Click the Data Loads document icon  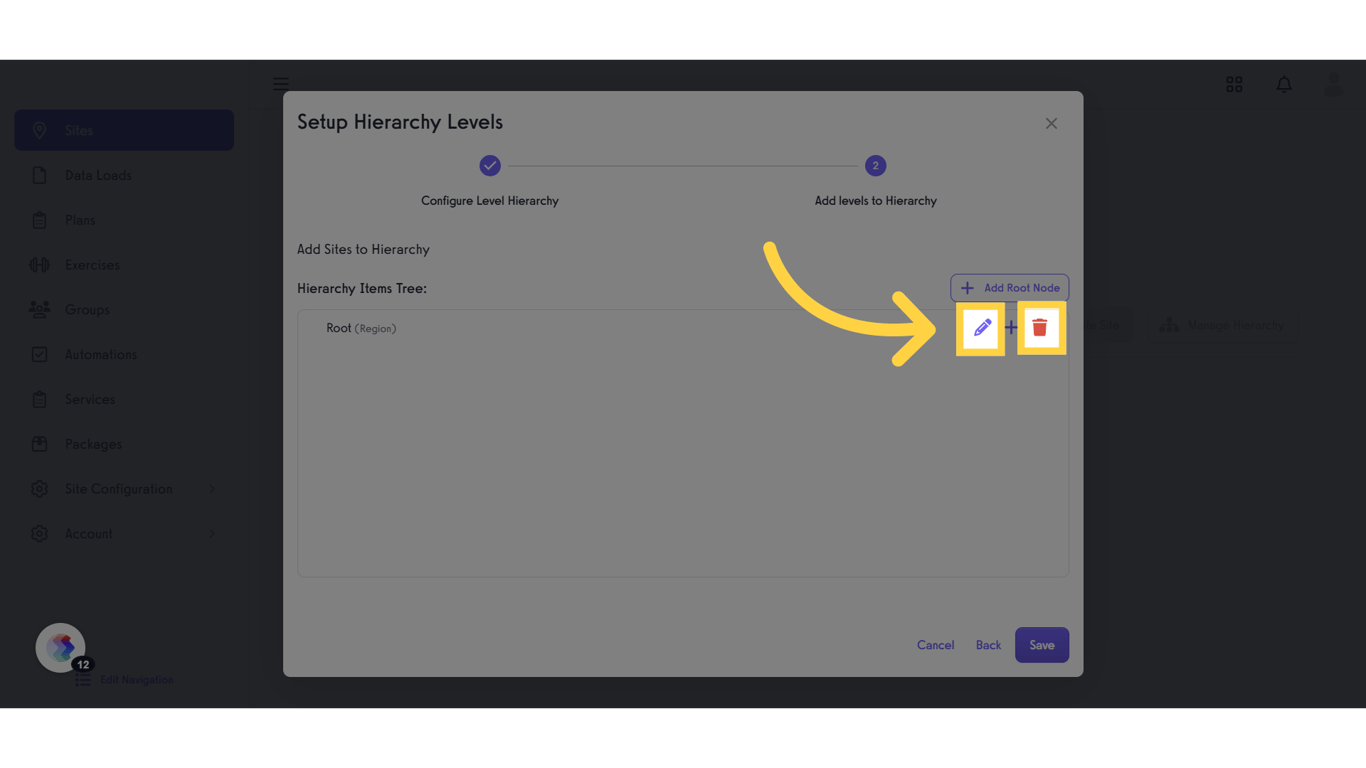39,175
